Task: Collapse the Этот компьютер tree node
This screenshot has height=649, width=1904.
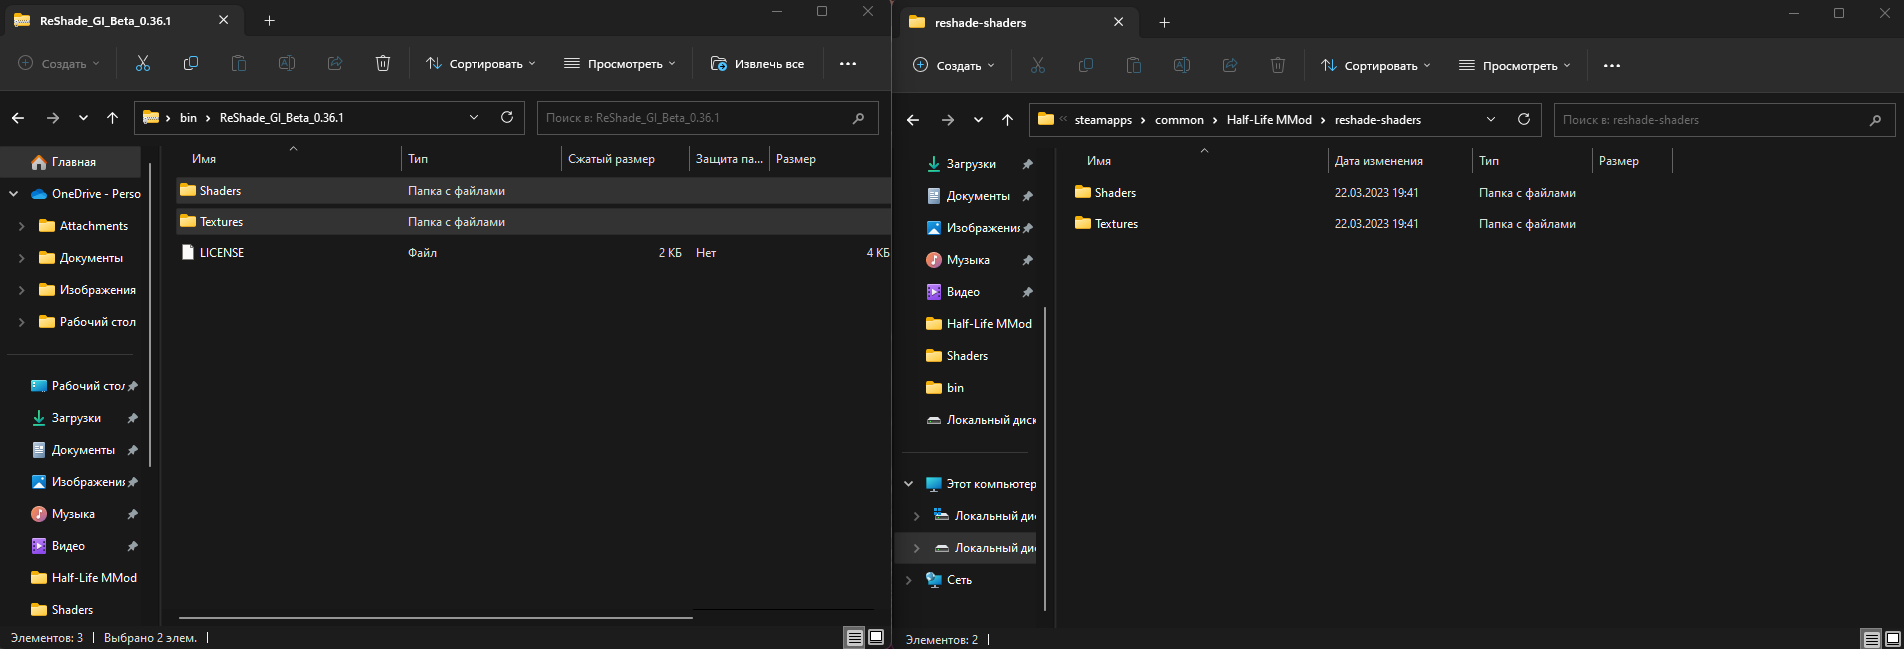Action: pyautogui.click(x=909, y=484)
